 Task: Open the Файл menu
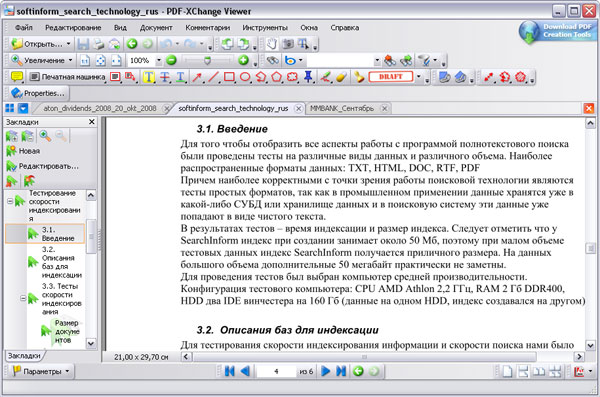(x=24, y=28)
